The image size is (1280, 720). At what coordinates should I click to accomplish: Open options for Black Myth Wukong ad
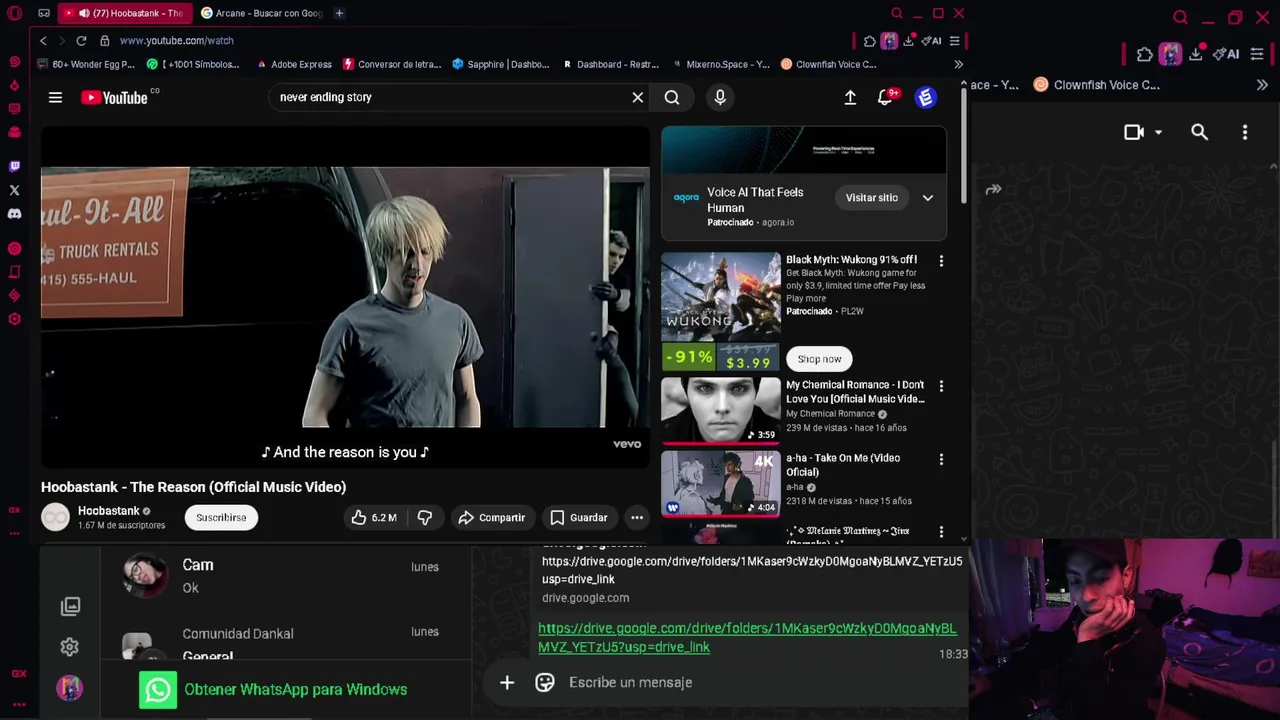(941, 261)
